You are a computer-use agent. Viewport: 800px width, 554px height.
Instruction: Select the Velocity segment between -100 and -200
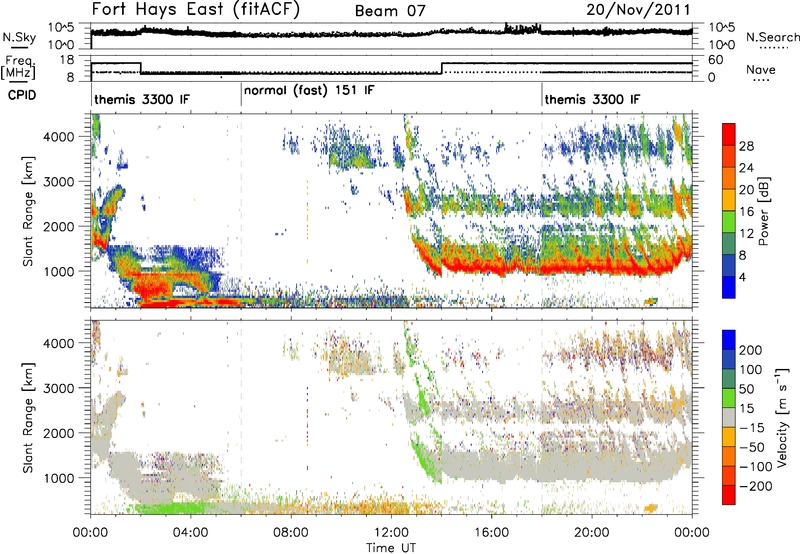[729, 475]
